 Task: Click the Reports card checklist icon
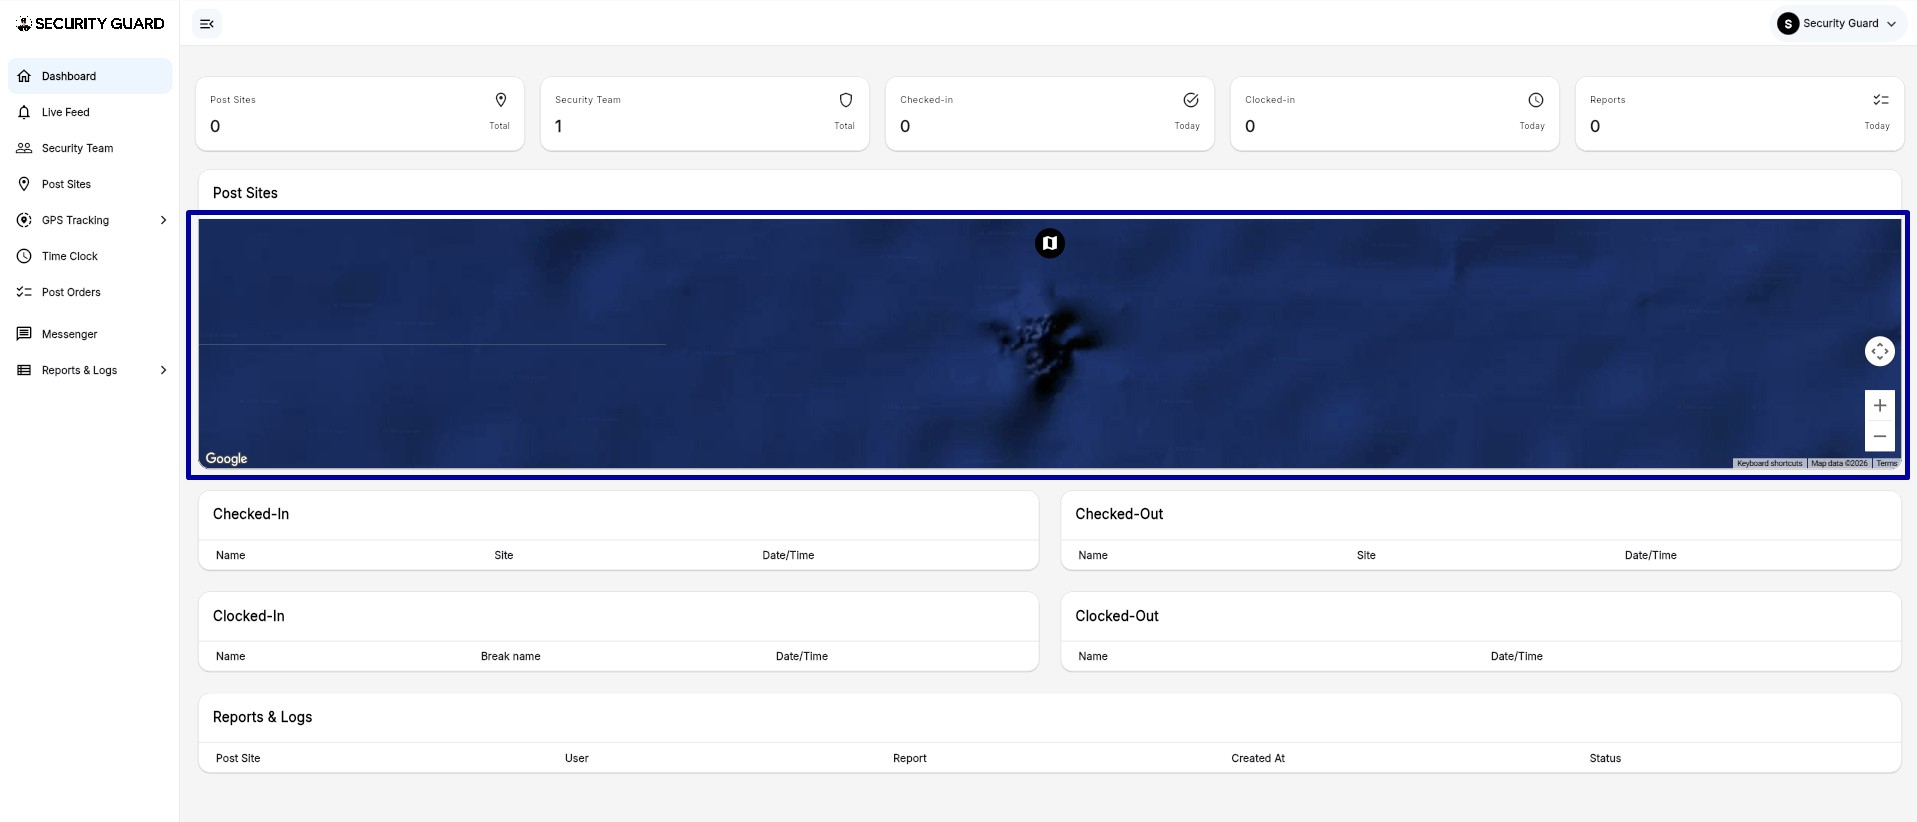point(1881,100)
